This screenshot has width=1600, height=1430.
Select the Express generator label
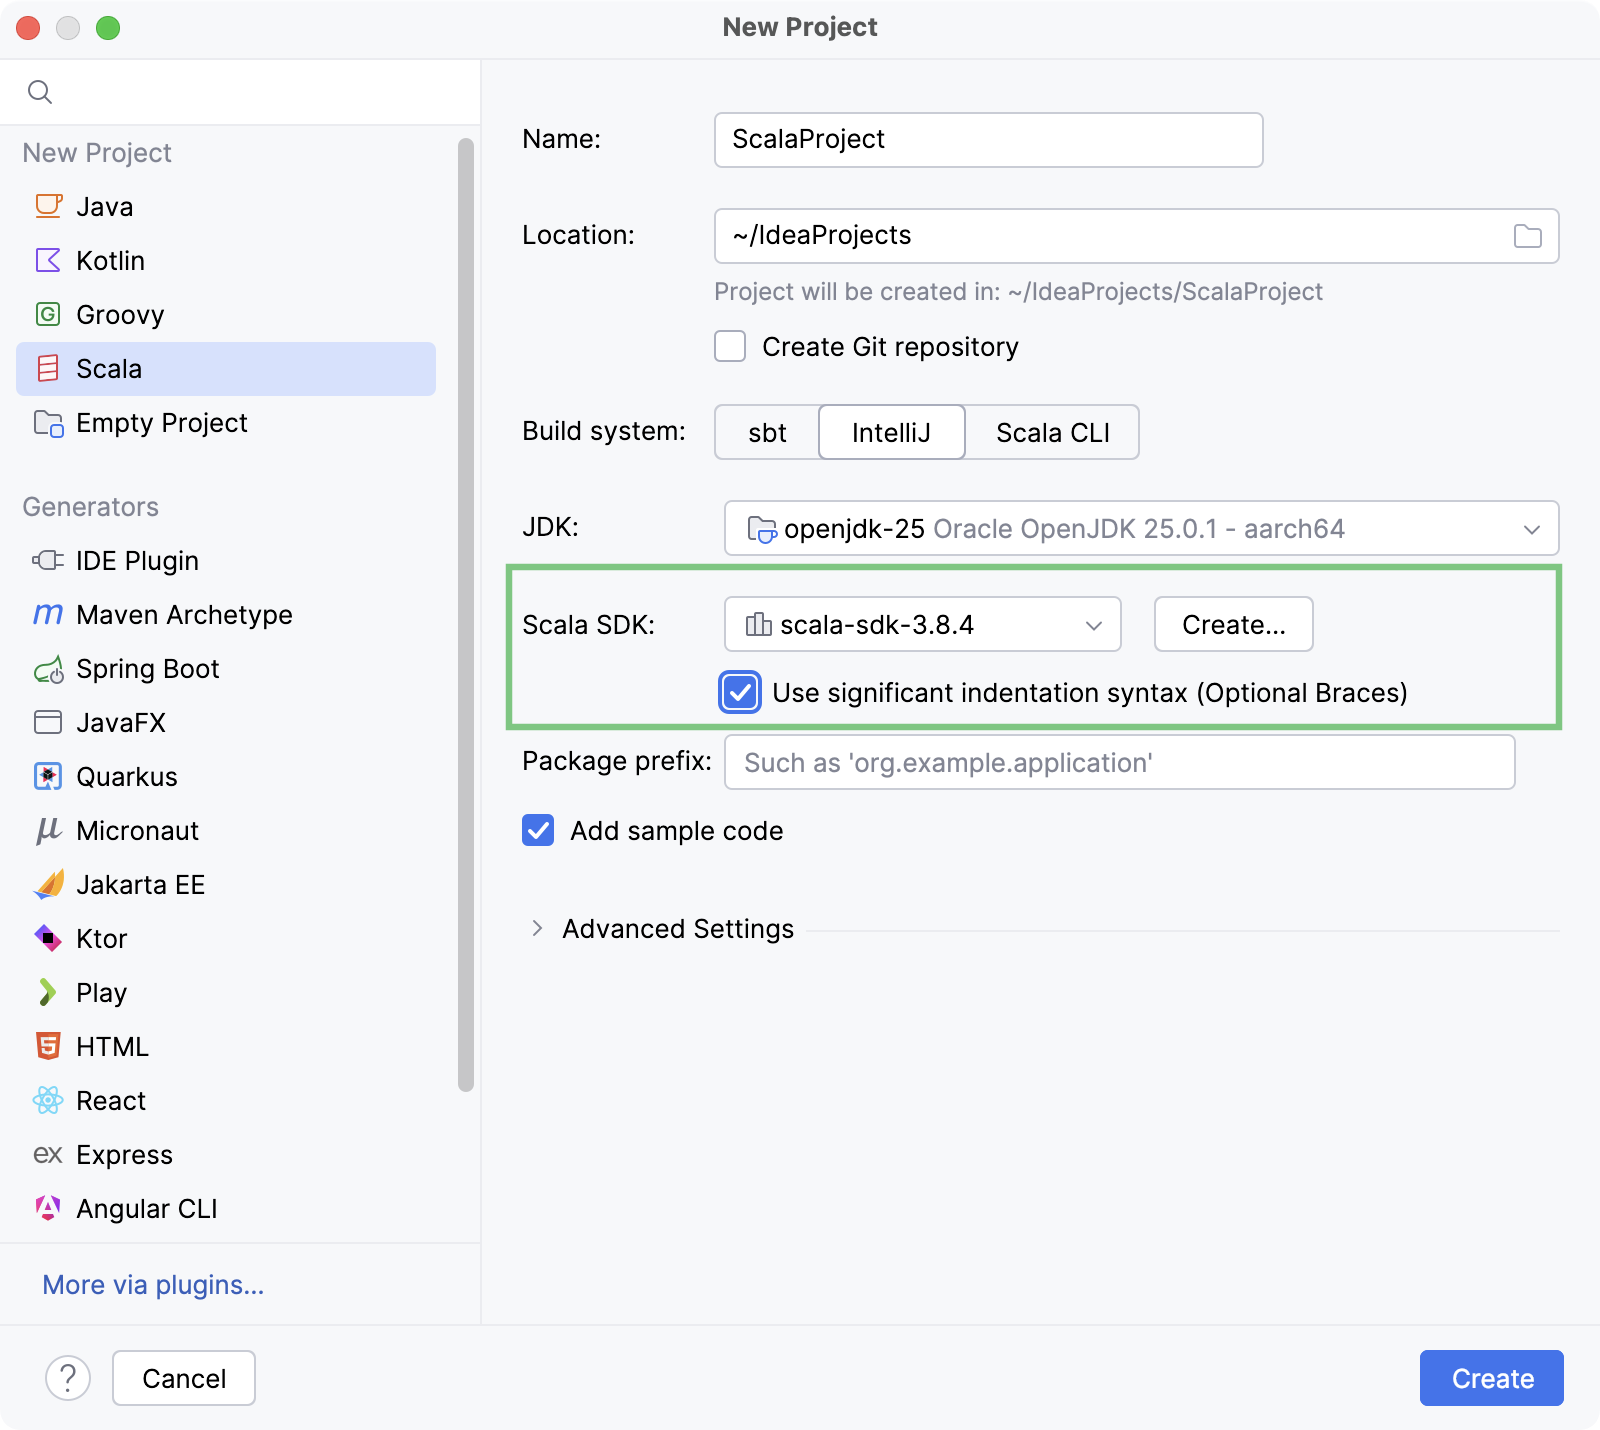pos(124,1154)
